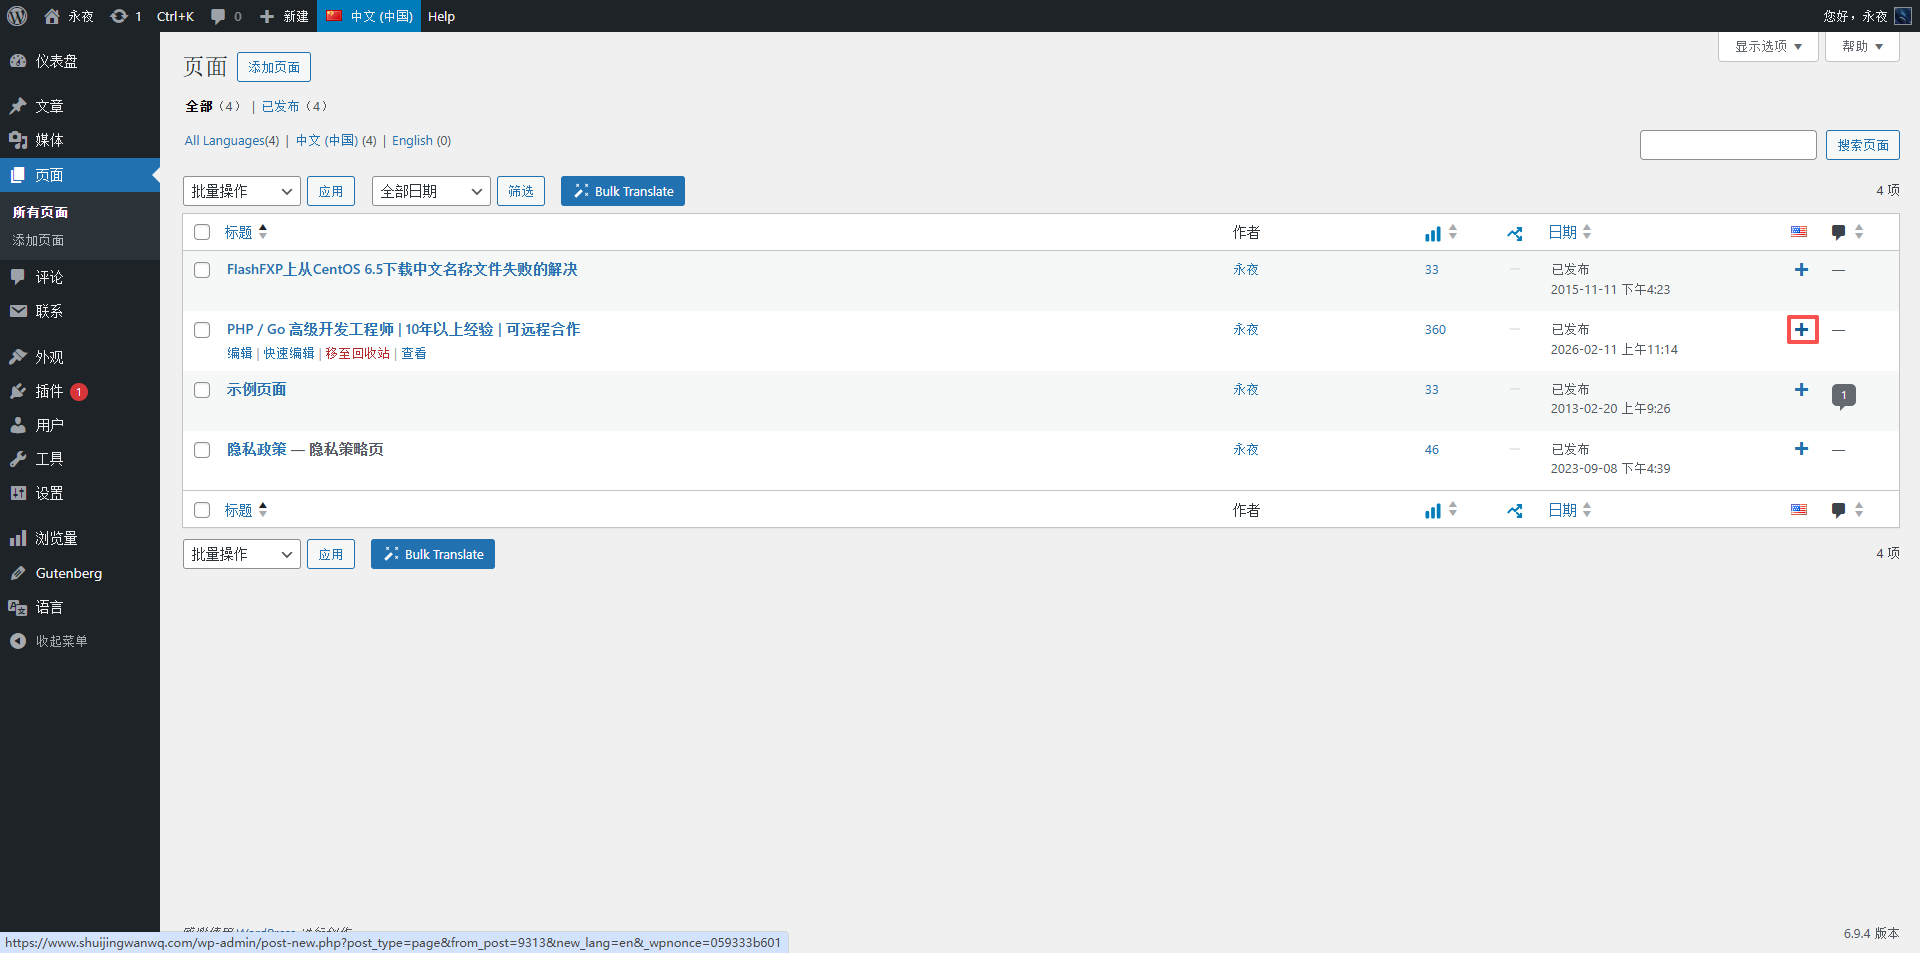1920x953 pixels.
Task: Open the comments bubble icon in admin bar
Action: tap(218, 16)
